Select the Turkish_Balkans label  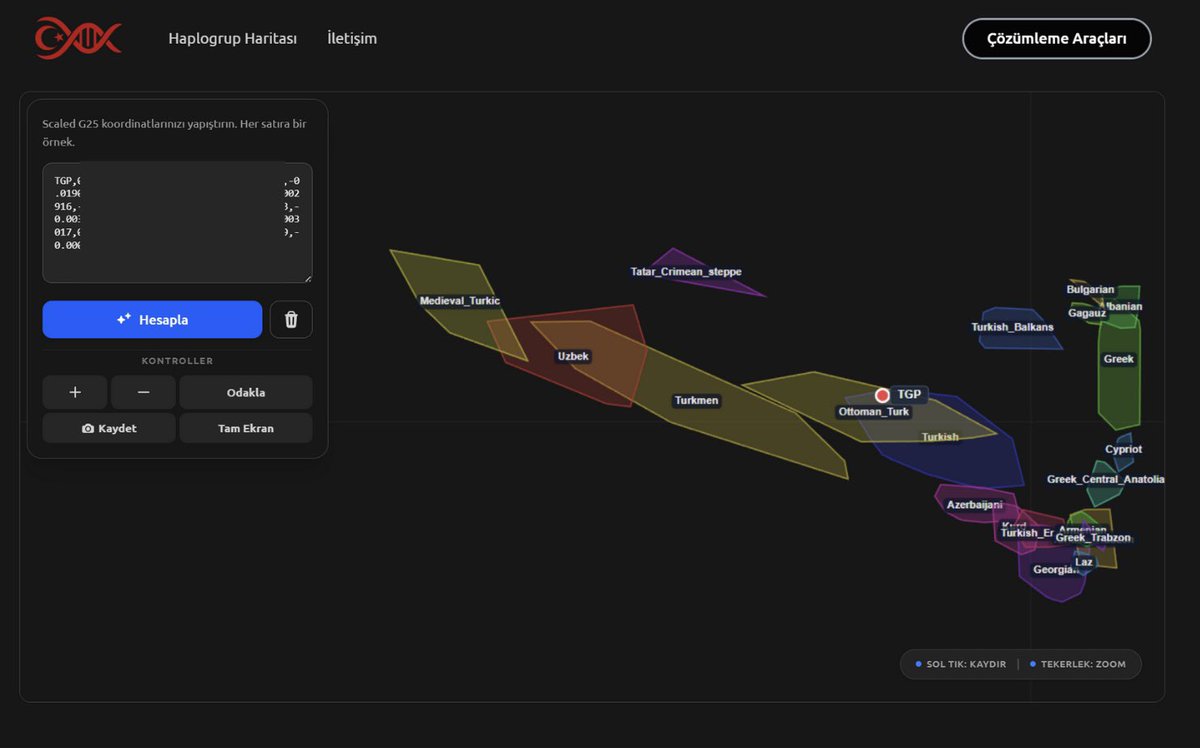click(x=1012, y=328)
